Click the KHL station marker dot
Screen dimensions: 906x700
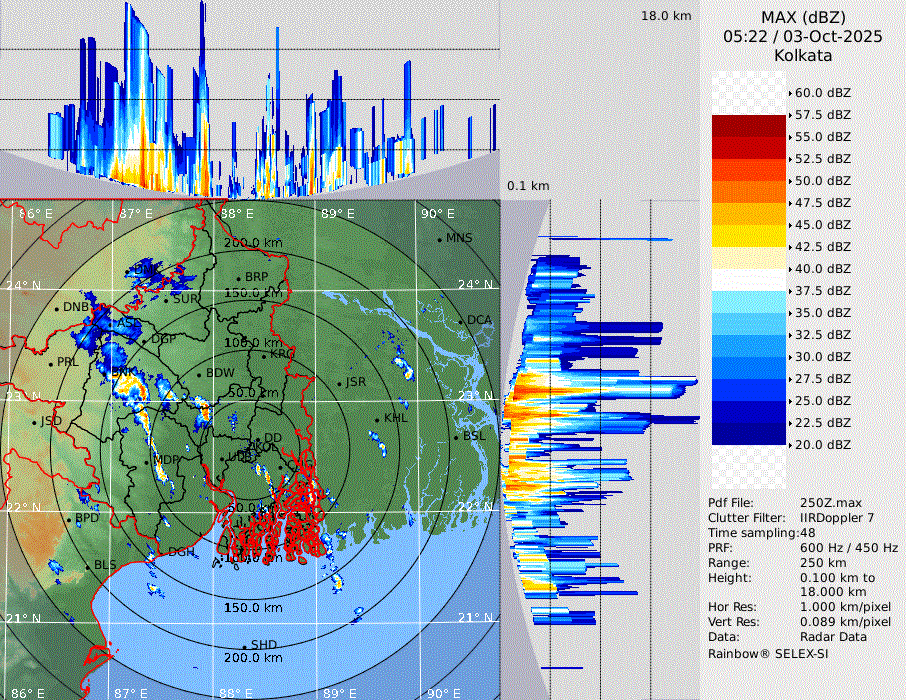377,420
